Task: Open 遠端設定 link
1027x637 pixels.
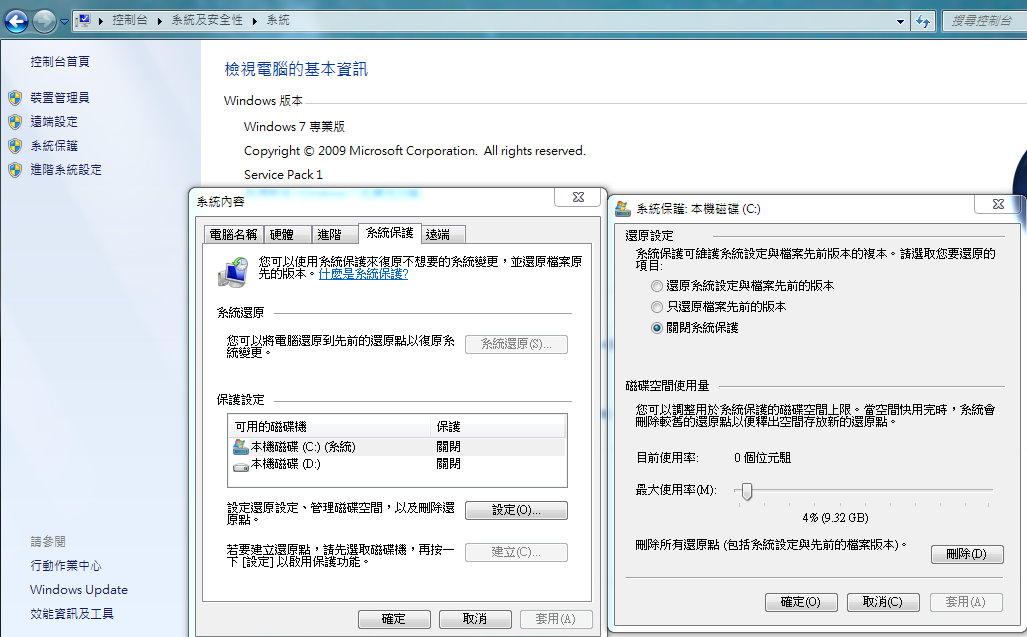Action: (x=54, y=122)
